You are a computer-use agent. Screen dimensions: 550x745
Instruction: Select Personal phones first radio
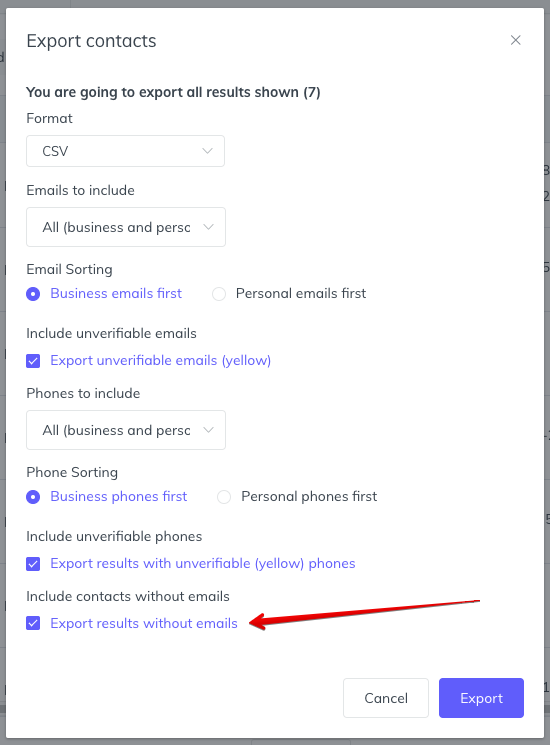224,497
